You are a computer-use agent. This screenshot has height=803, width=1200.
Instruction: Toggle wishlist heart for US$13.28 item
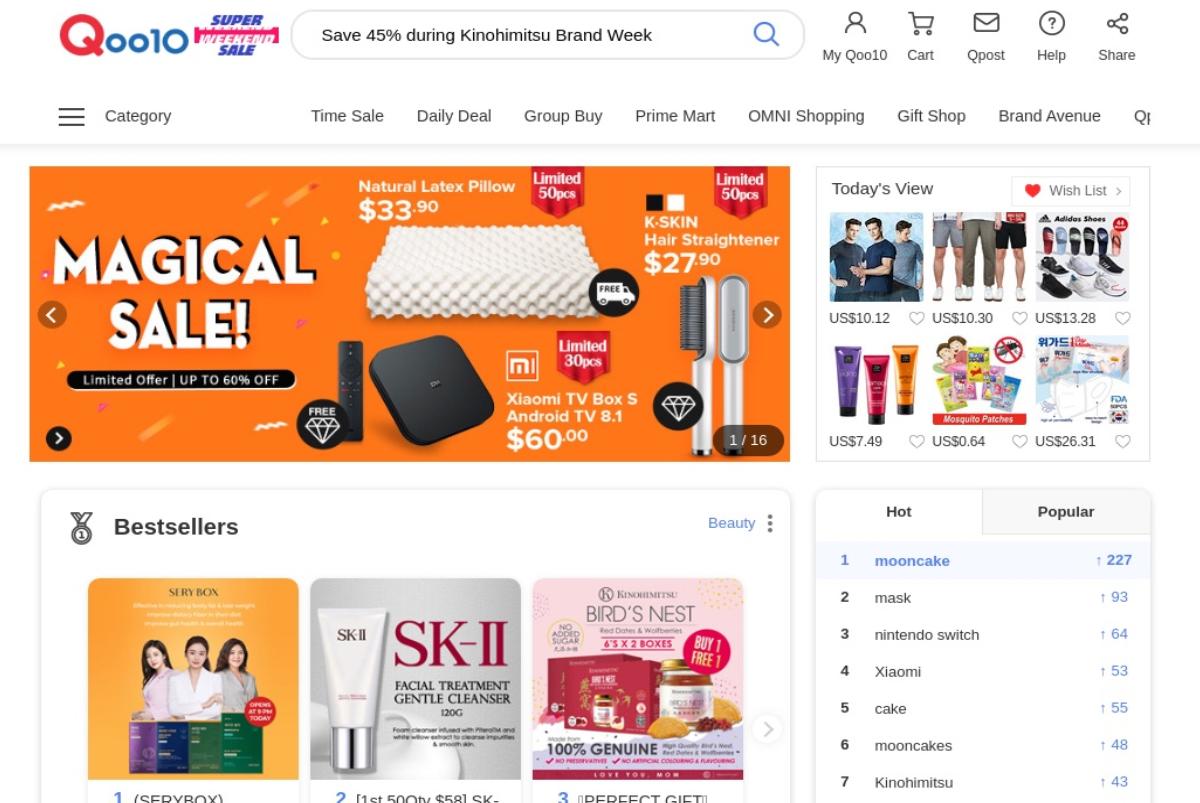click(1122, 318)
